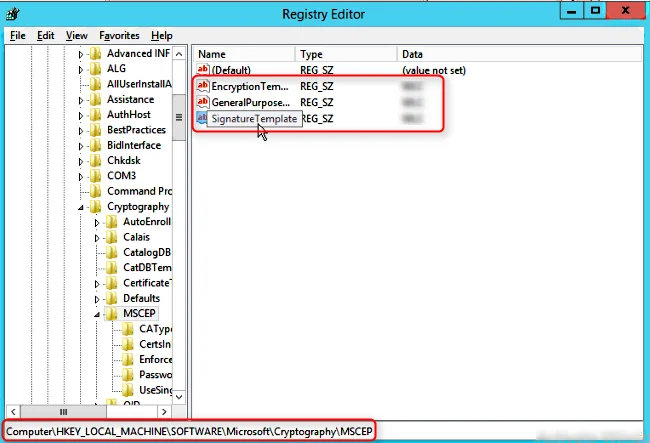Sort values by Type column header
Viewport: 650px width, 443px height.
(346, 54)
